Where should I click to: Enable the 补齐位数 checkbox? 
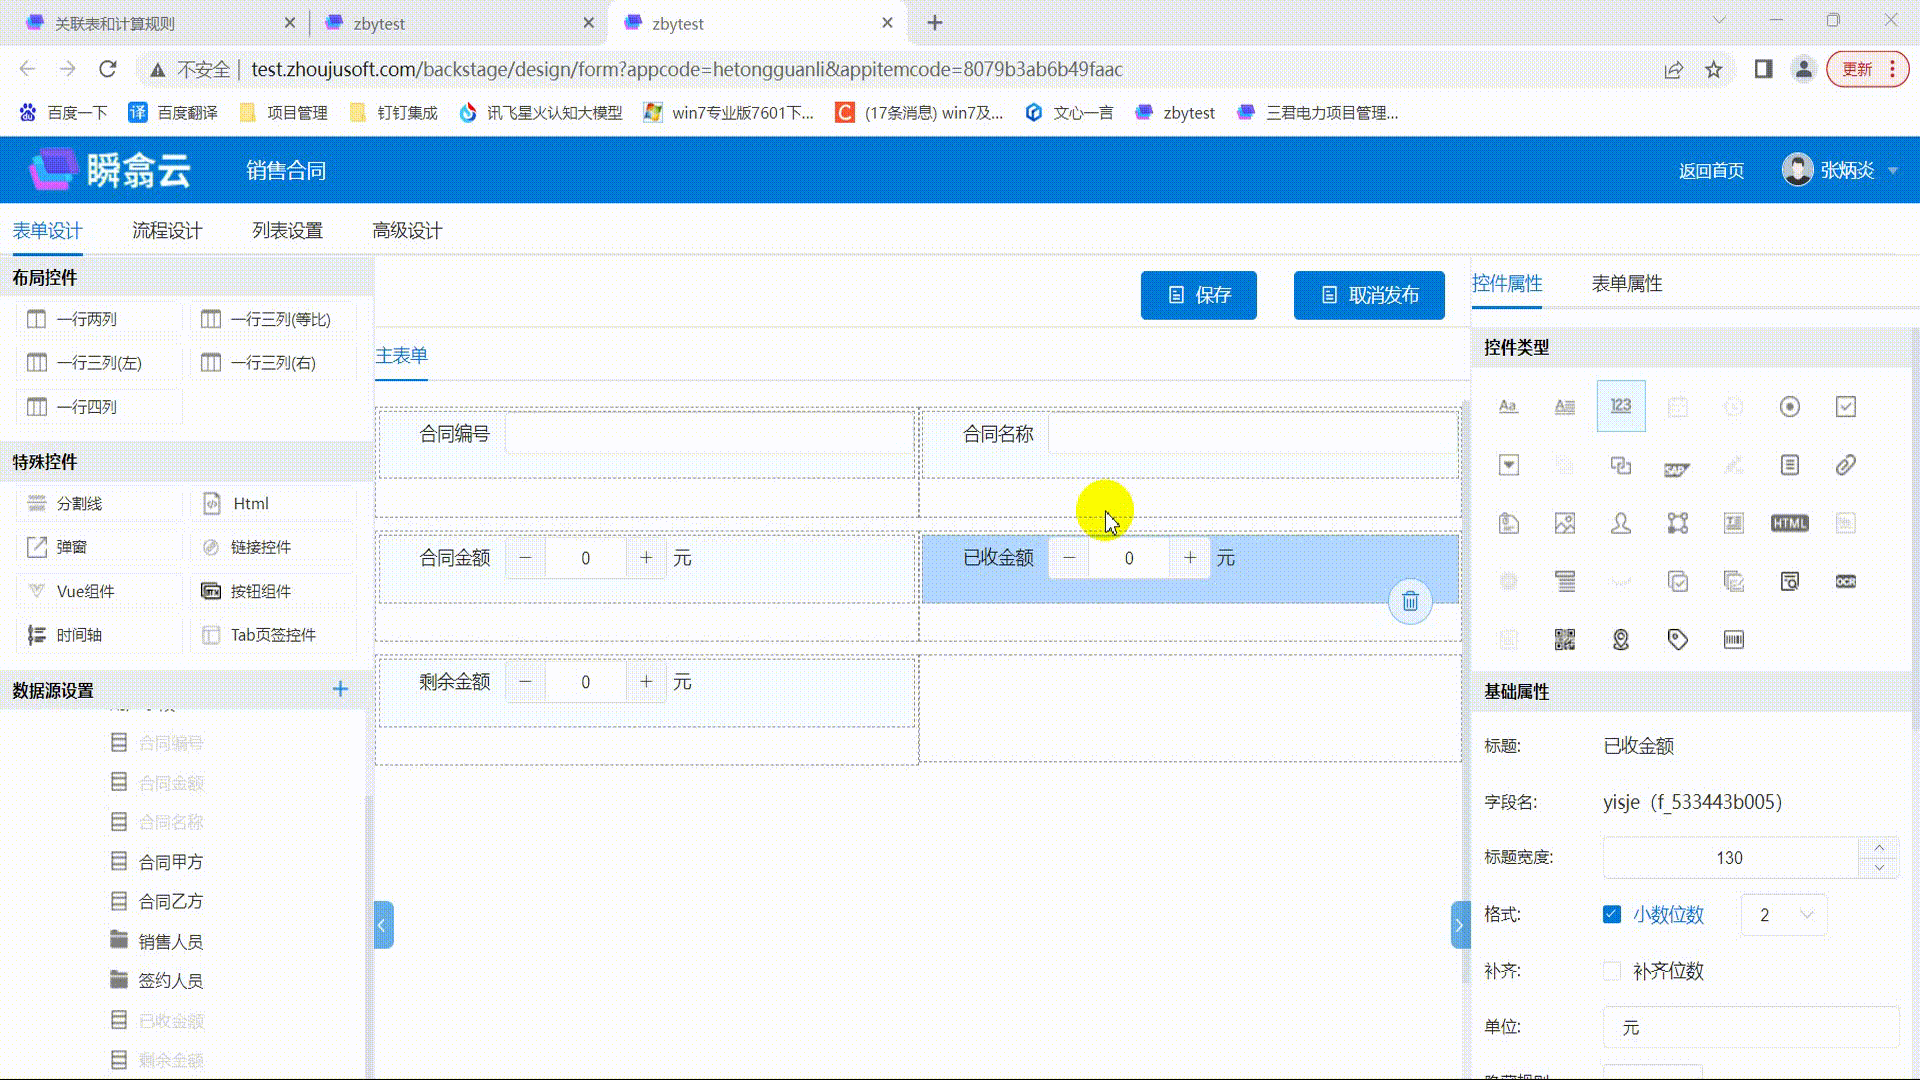coord(1611,971)
